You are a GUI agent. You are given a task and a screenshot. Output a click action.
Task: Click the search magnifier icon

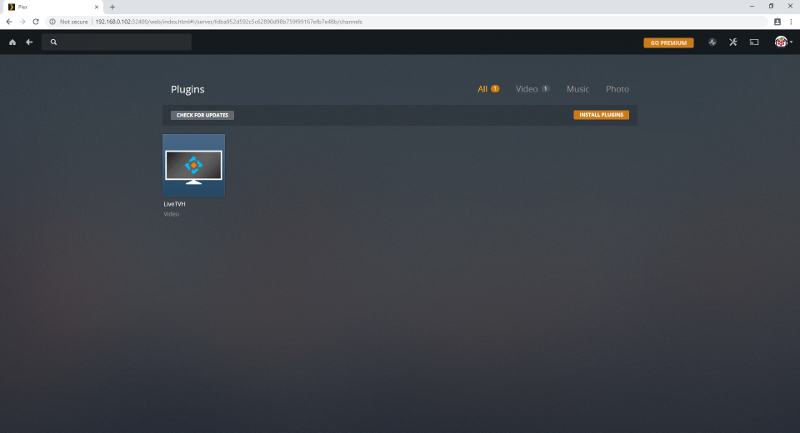(54, 42)
